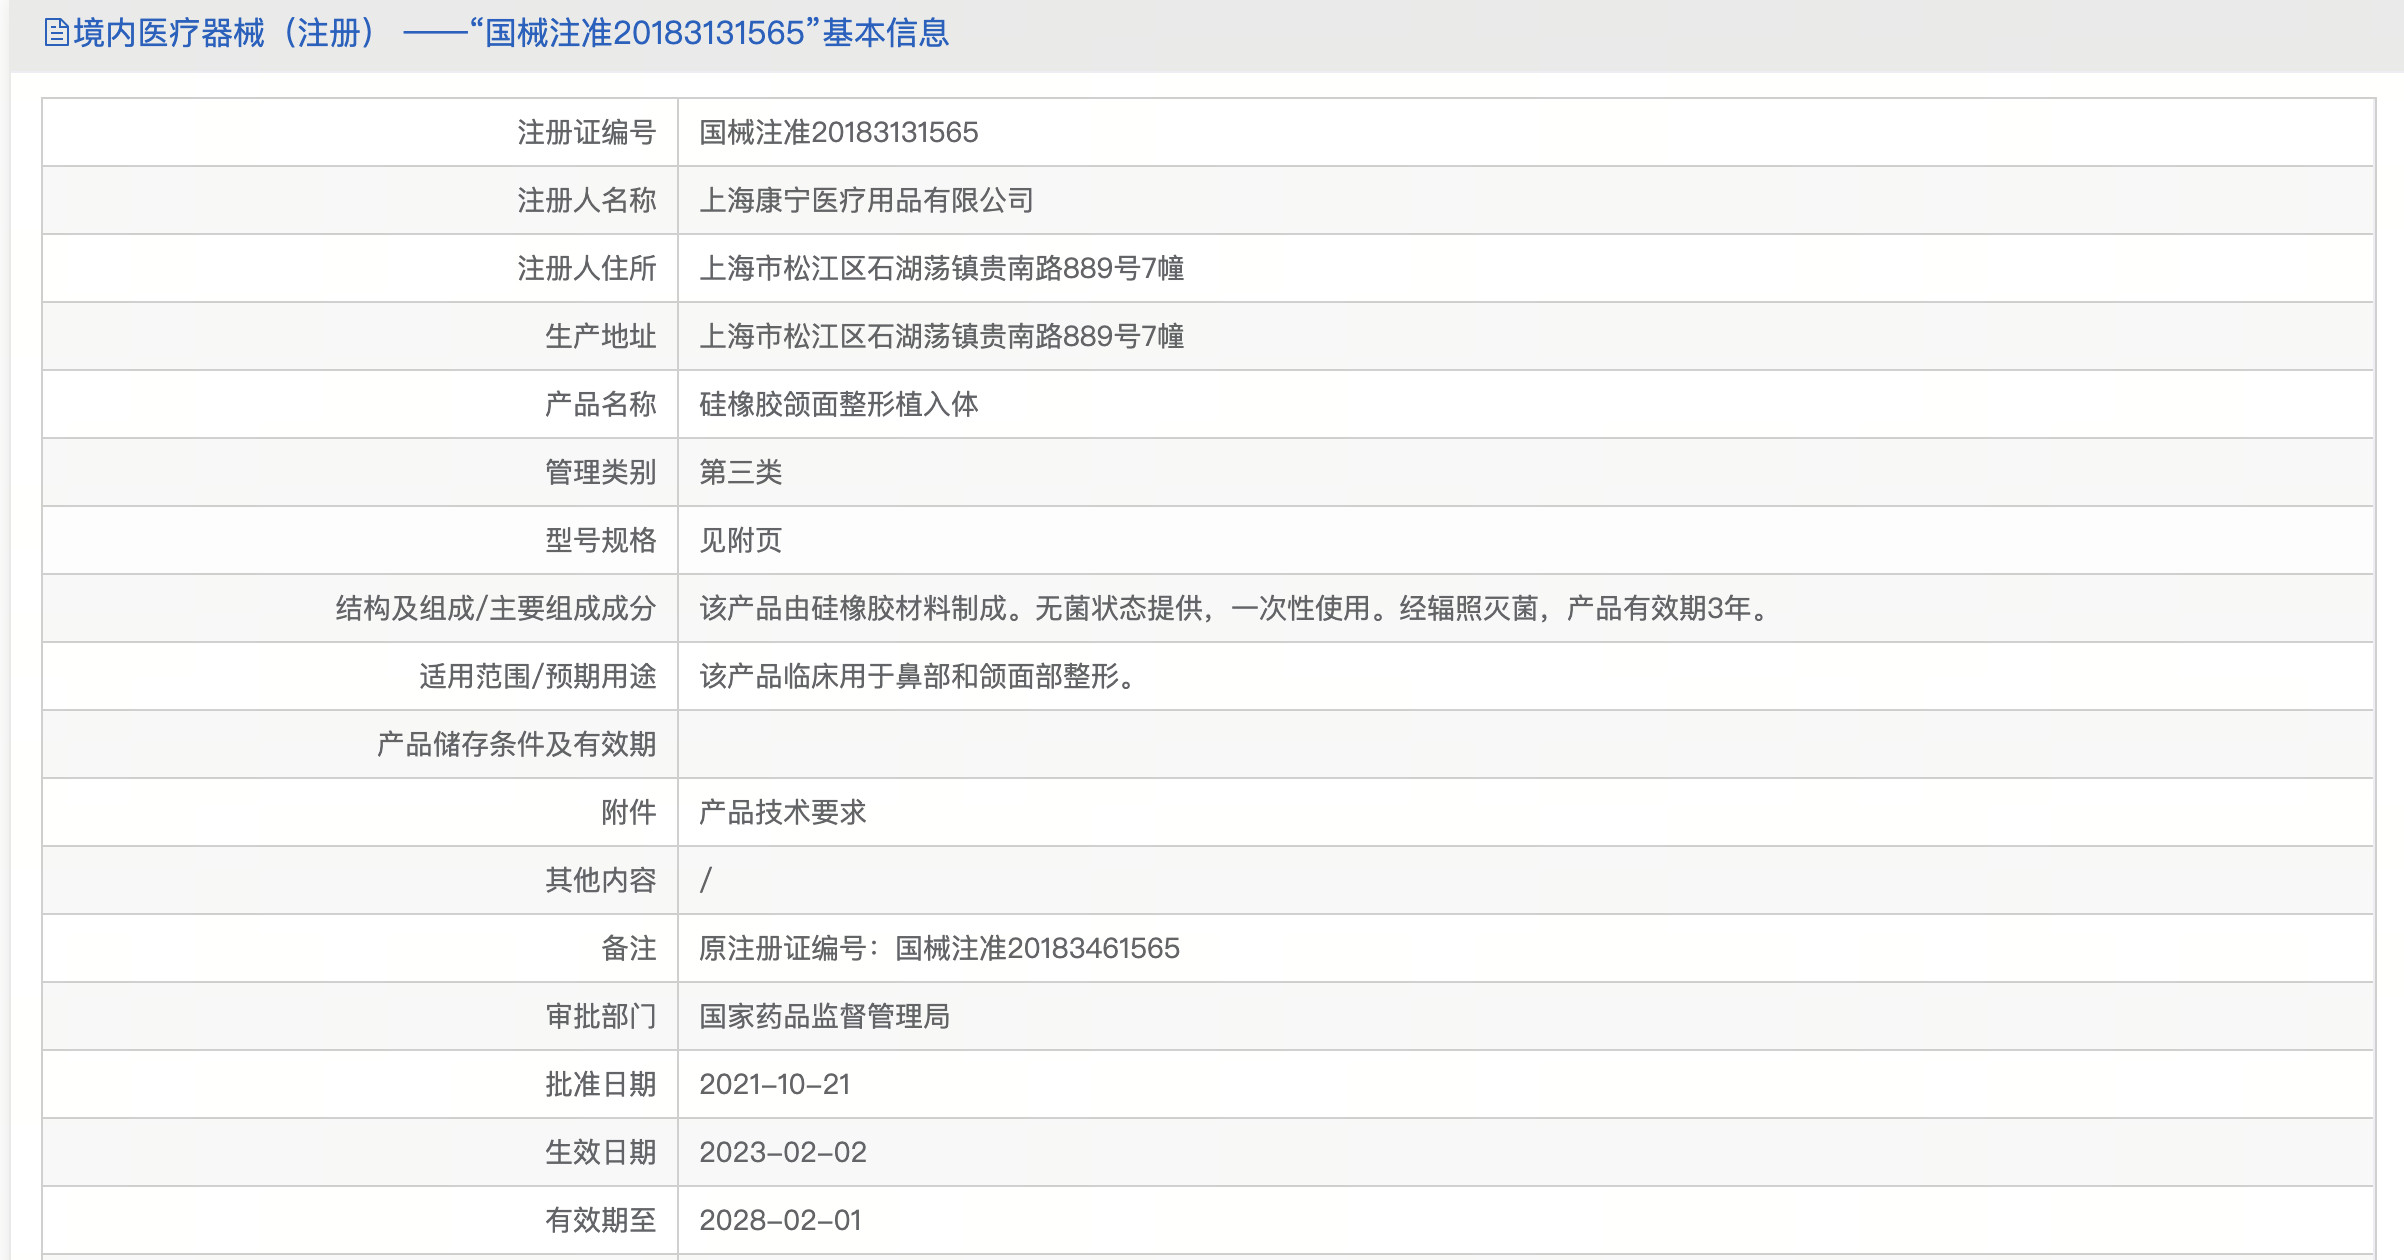Click approval date 2021-10-21
Screen dimensions: 2404x1260
[775, 1084]
